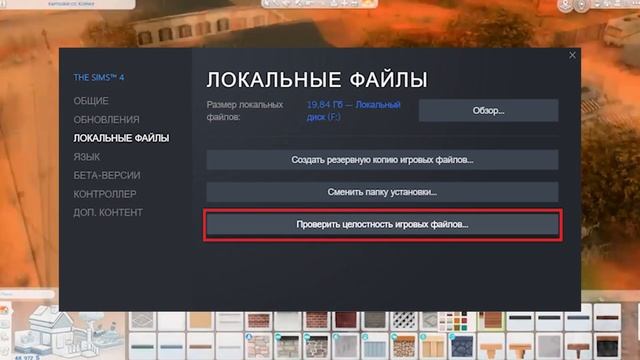640x360 pixels.
Task: Open the ЯЗЫК section
Action: click(87, 157)
